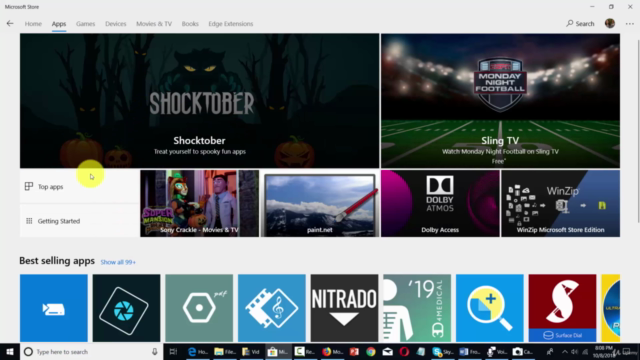The height and width of the screenshot is (360, 640).
Task: Click the taskbar search box
Action: [91, 351]
